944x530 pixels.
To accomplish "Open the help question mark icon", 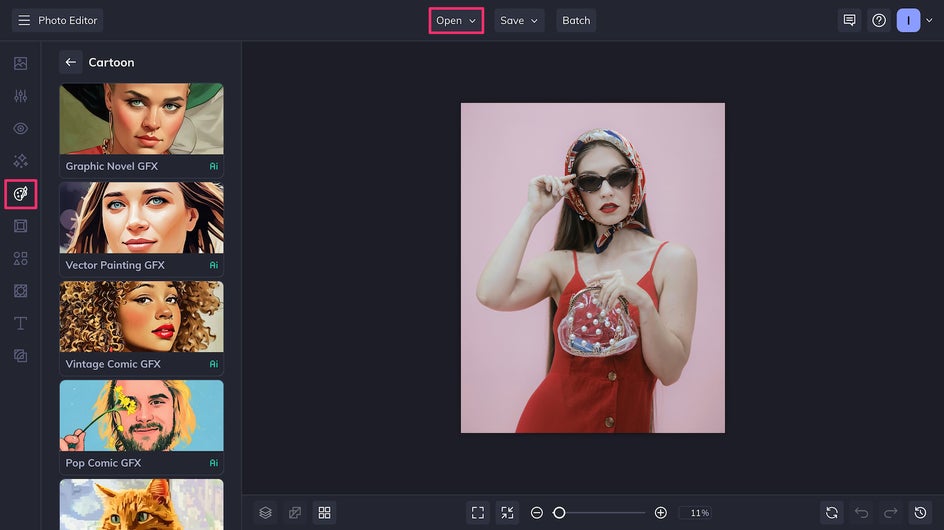I will coord(879,20).
